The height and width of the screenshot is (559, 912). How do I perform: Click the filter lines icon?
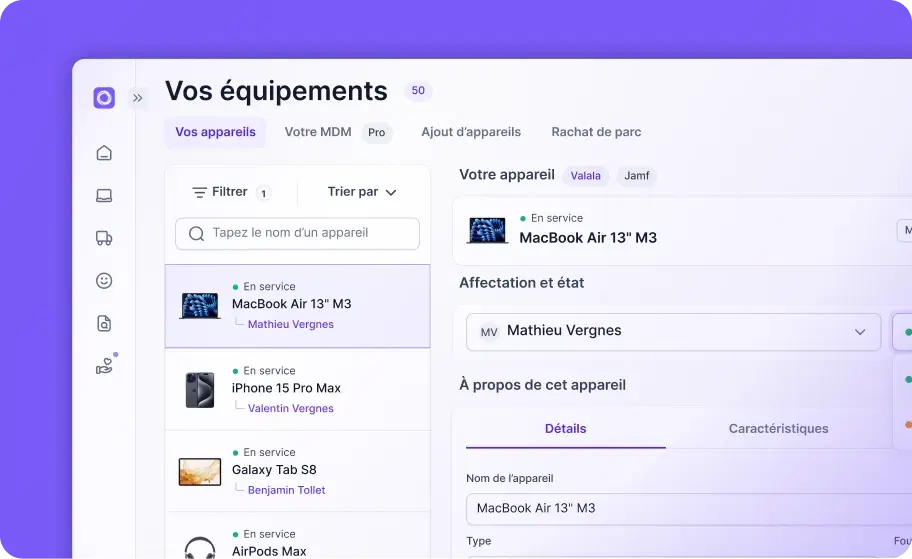coord(200,193)
